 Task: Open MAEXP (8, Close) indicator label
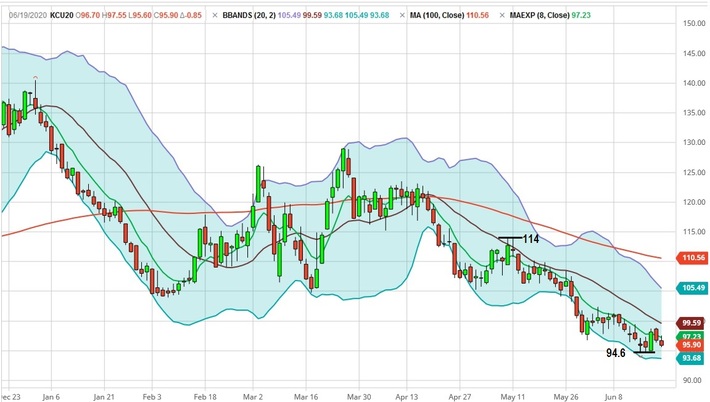539,15
